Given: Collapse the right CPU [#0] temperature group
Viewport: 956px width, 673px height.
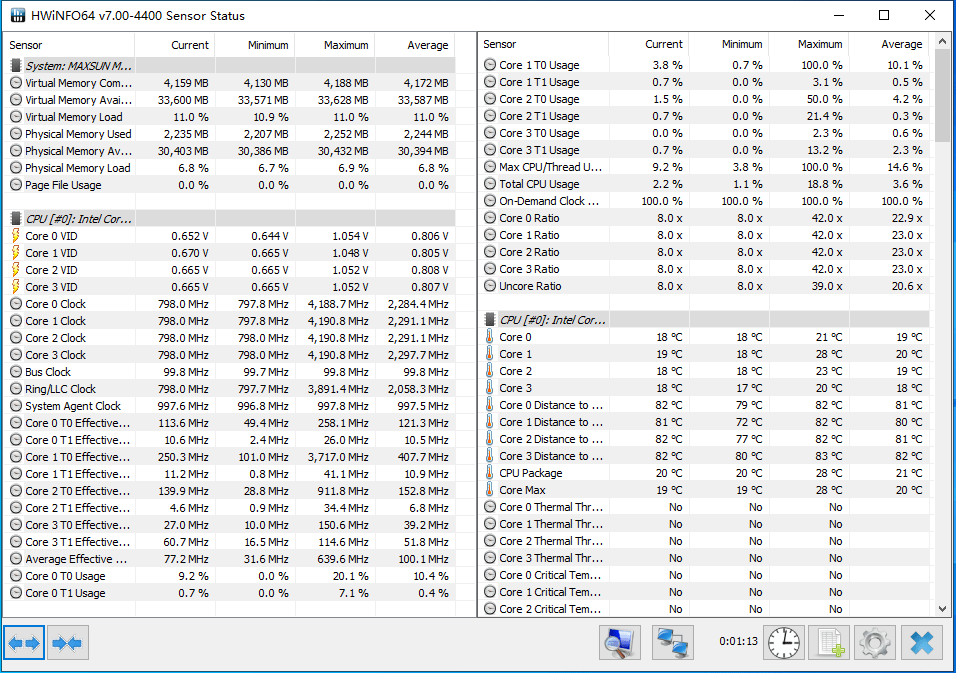Looking at the screenshot, I should point(545,320).
